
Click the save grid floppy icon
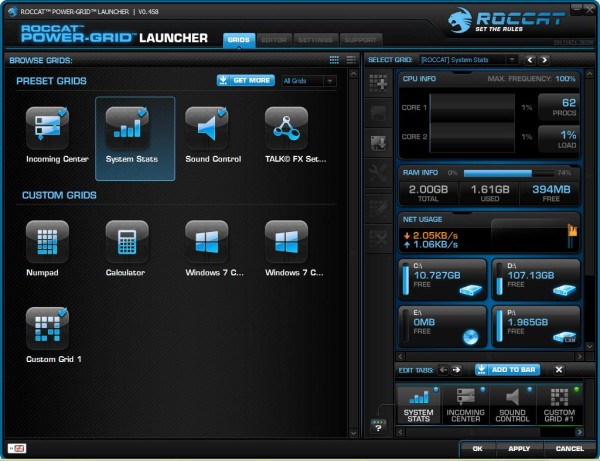click(x=378, y=113)
